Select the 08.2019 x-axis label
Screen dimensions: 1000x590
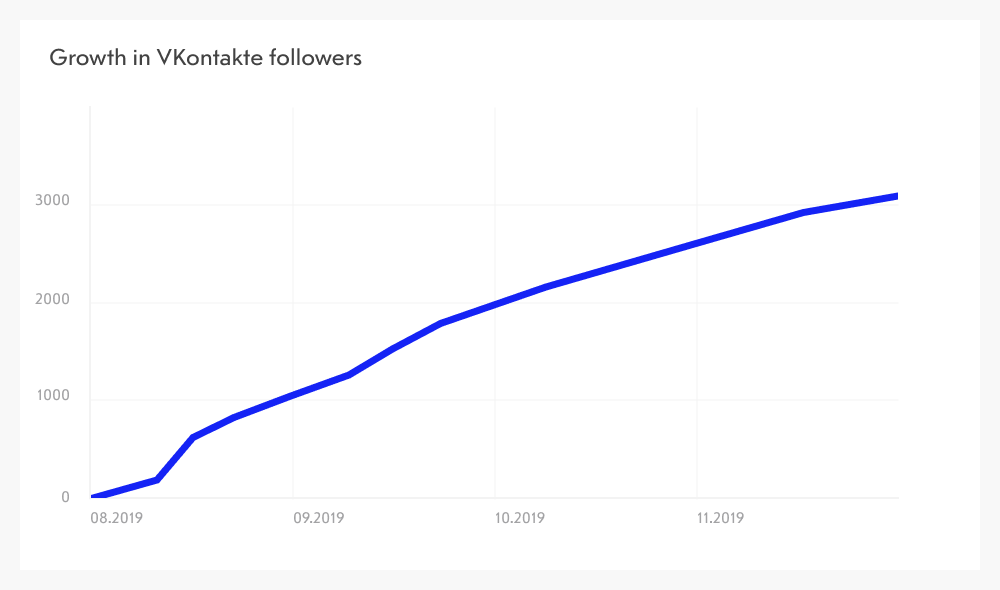(116, 518)
